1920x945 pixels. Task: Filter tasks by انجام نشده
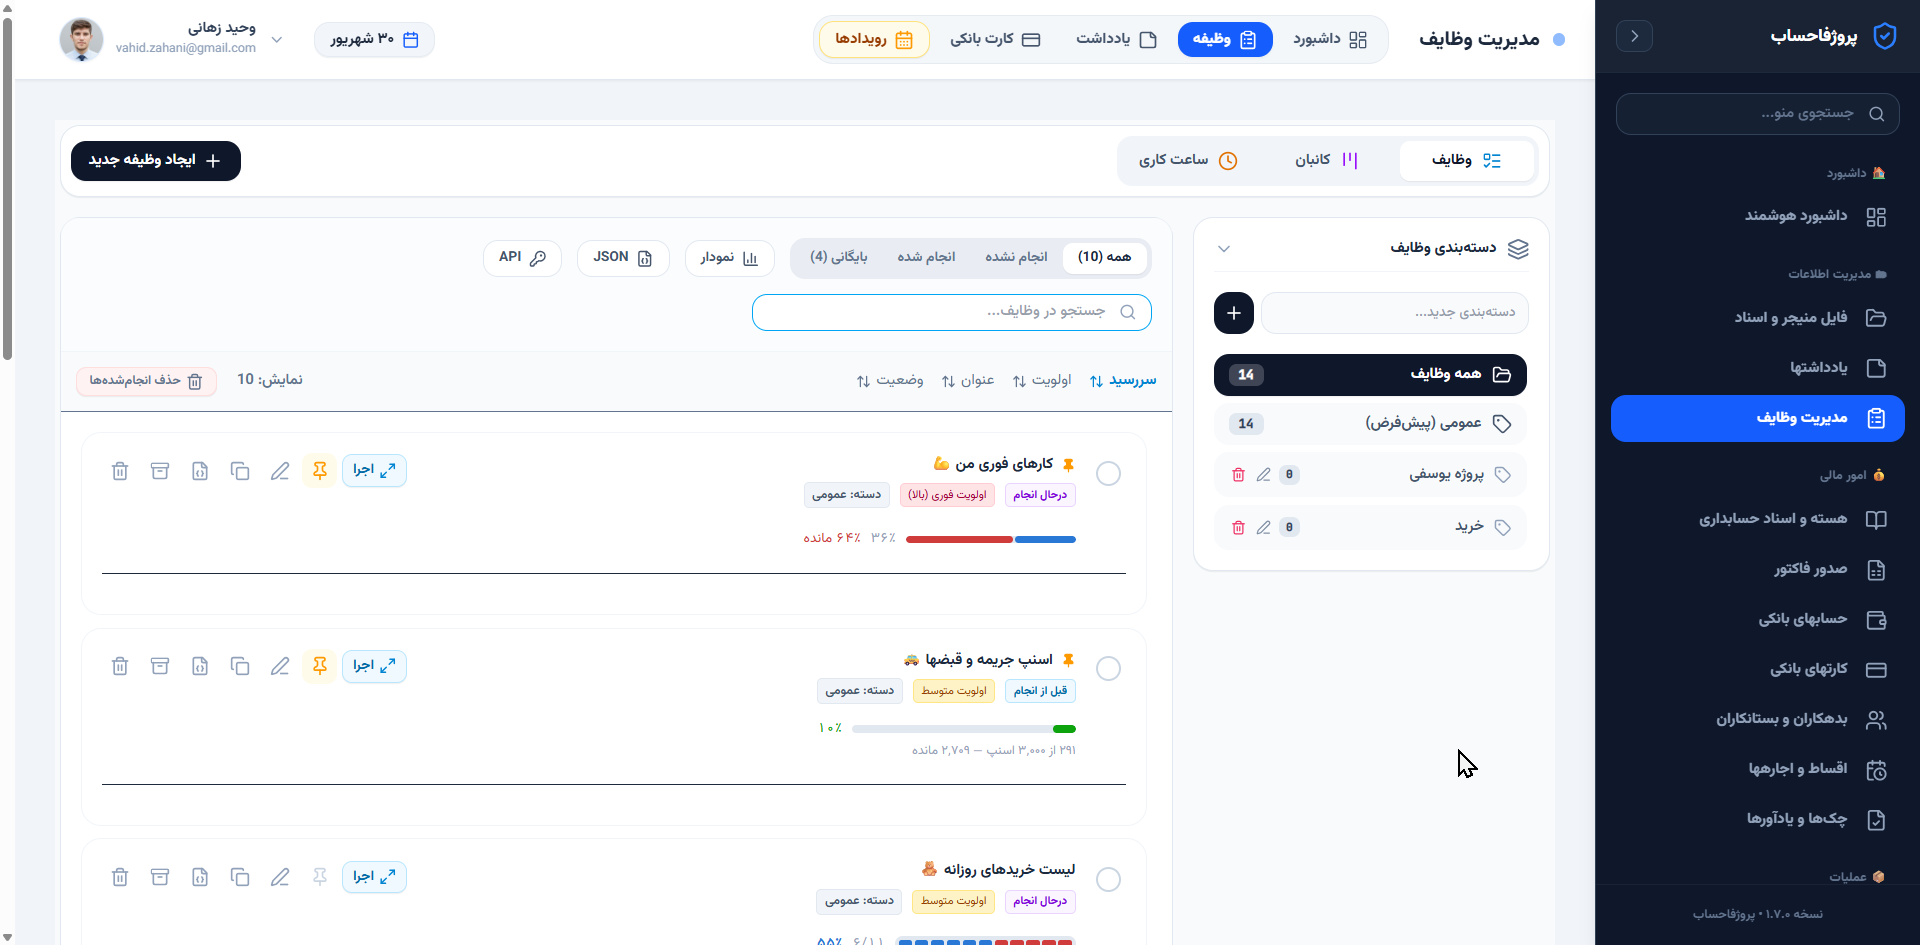[1016, 258]
